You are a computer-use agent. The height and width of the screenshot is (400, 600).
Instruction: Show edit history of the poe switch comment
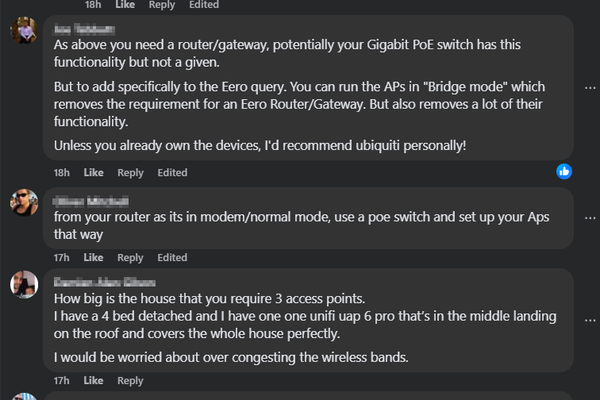(172, 258)
